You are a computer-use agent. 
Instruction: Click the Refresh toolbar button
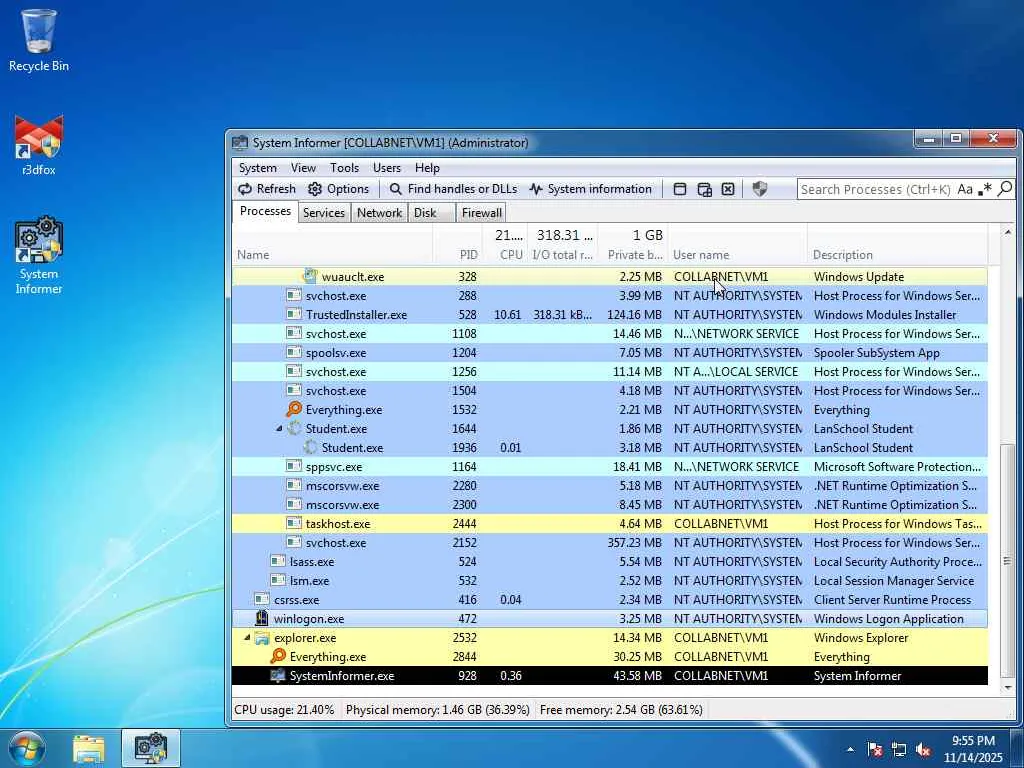(x=266, y=189)
